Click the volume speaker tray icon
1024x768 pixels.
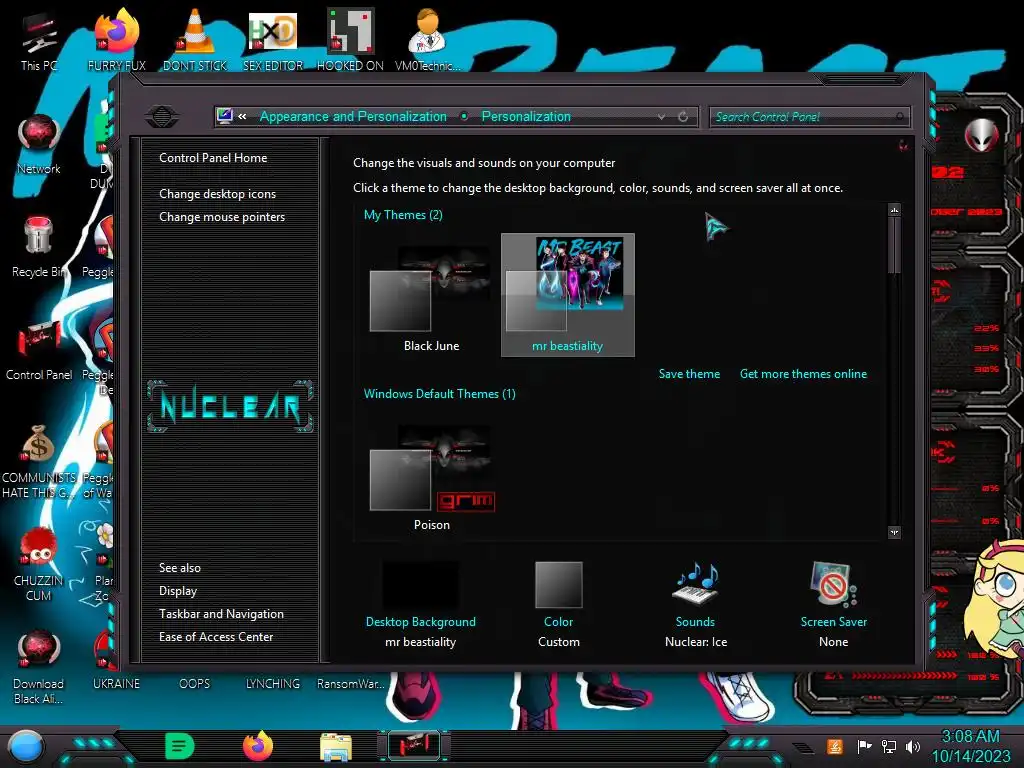913,746
